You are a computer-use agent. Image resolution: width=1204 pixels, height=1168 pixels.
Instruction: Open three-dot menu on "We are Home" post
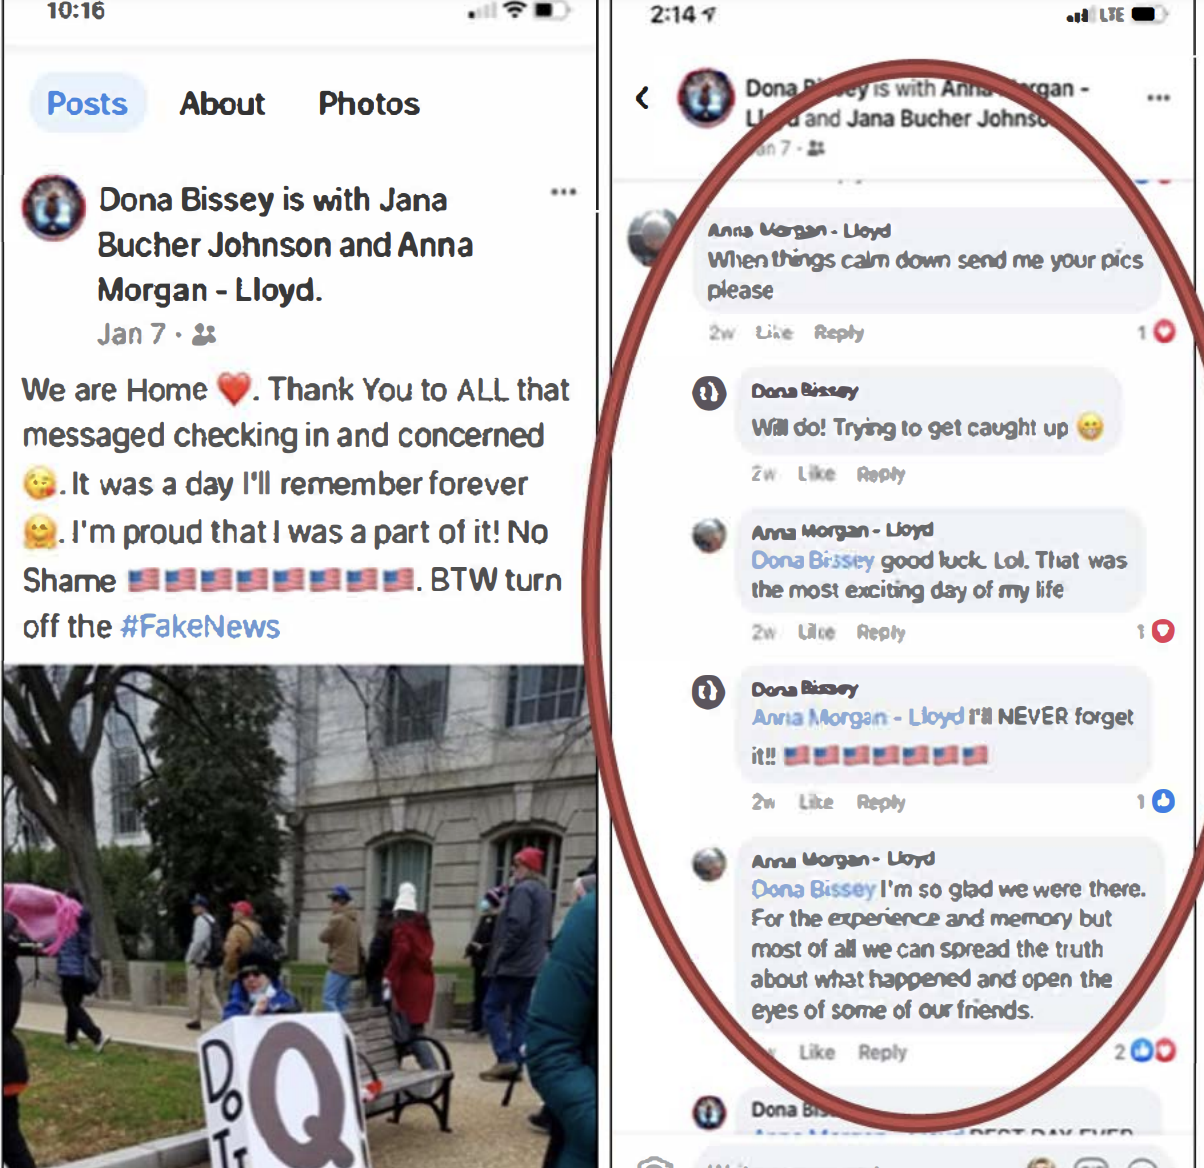tap(563, 192)
